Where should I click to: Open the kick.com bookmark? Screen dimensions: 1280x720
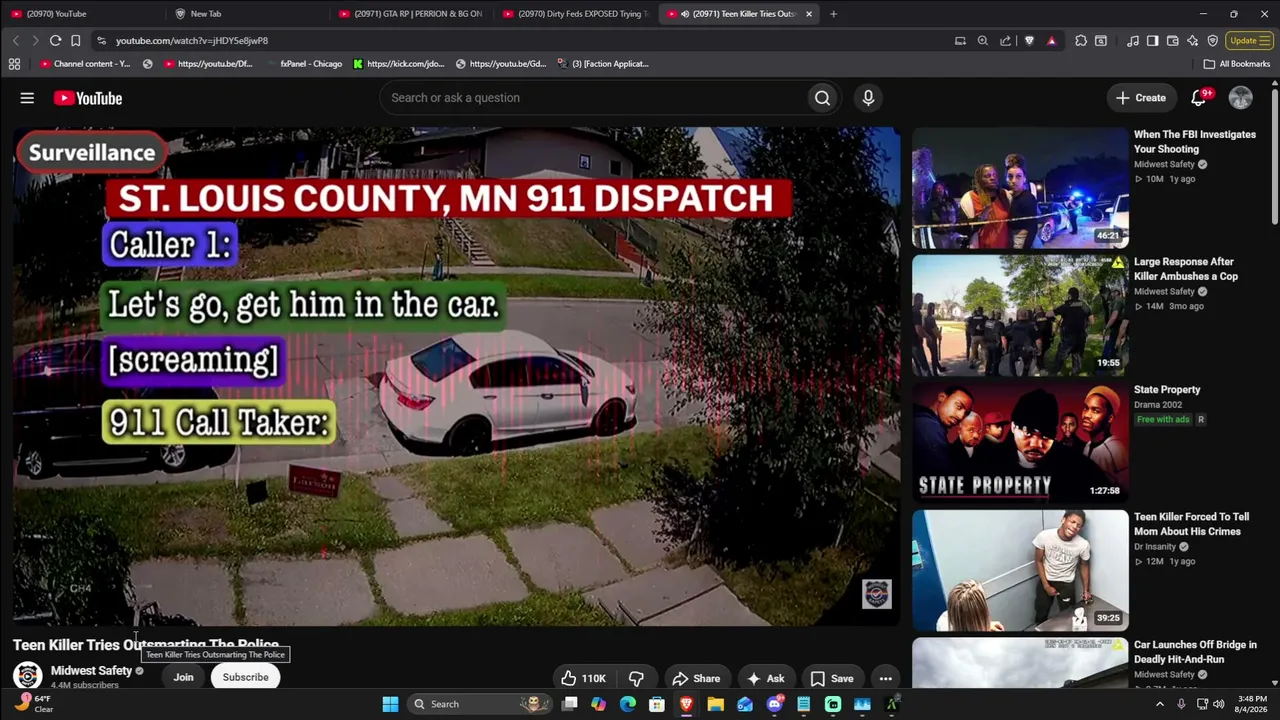[398, 64]
